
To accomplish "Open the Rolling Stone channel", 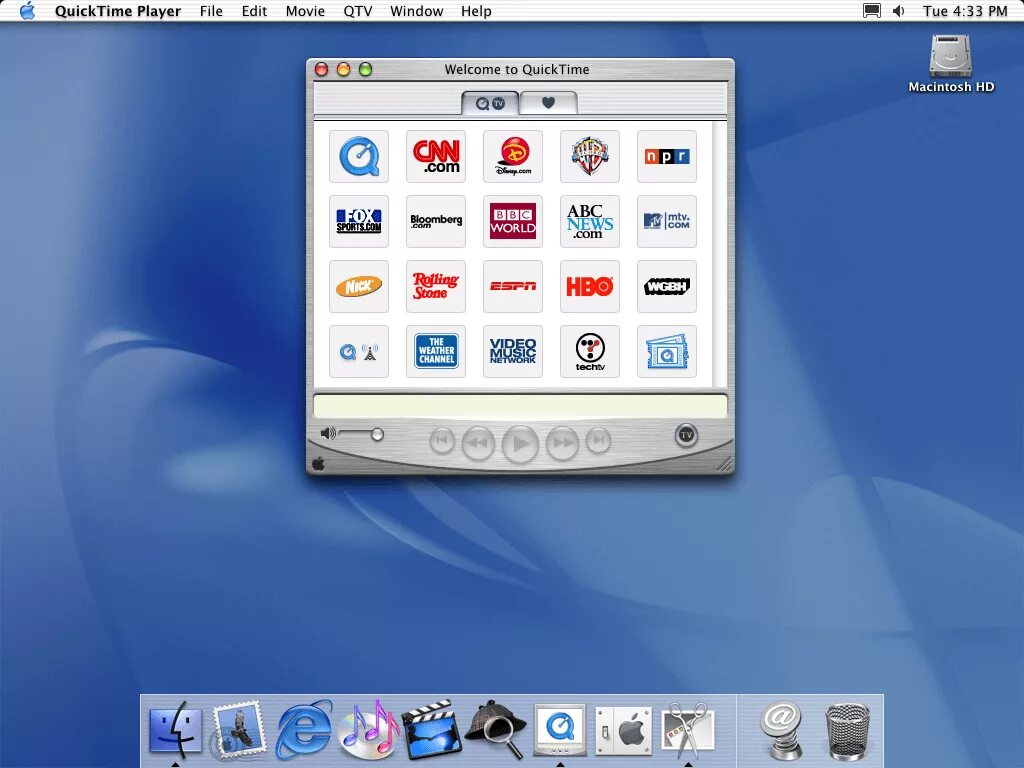I will (436, 287).
